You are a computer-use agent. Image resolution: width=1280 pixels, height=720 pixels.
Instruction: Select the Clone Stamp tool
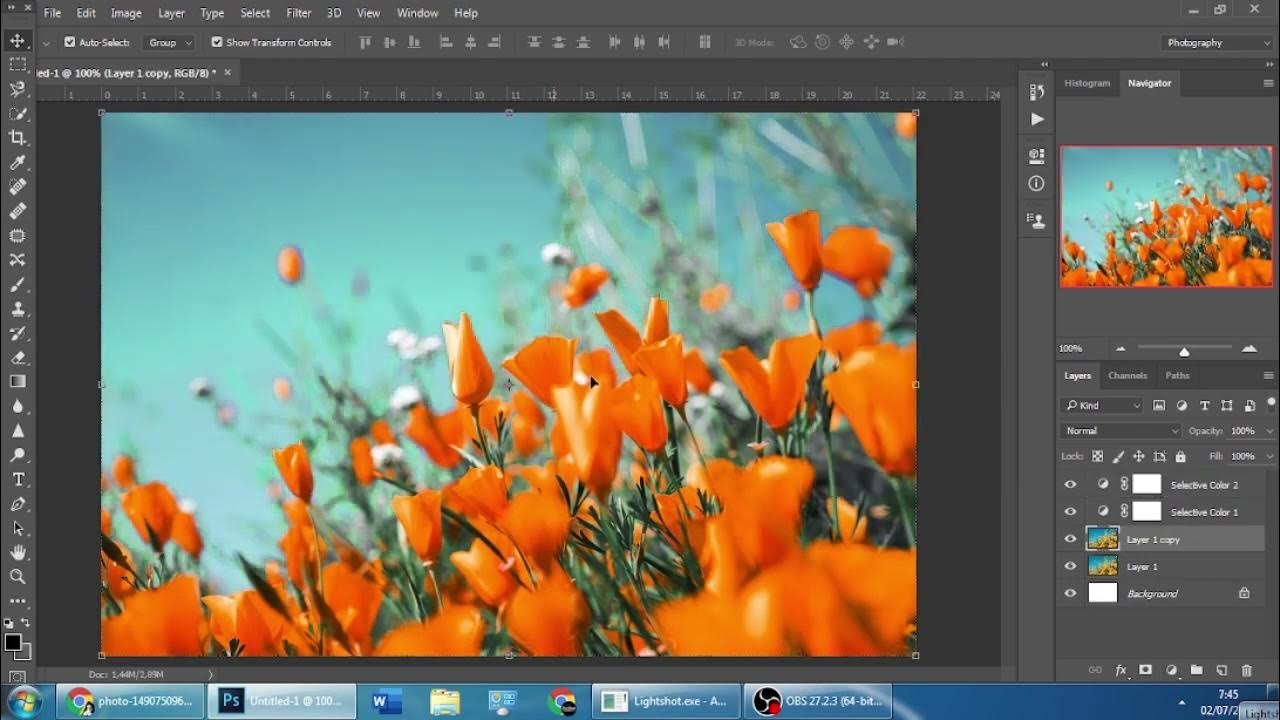tap(17, 308)
